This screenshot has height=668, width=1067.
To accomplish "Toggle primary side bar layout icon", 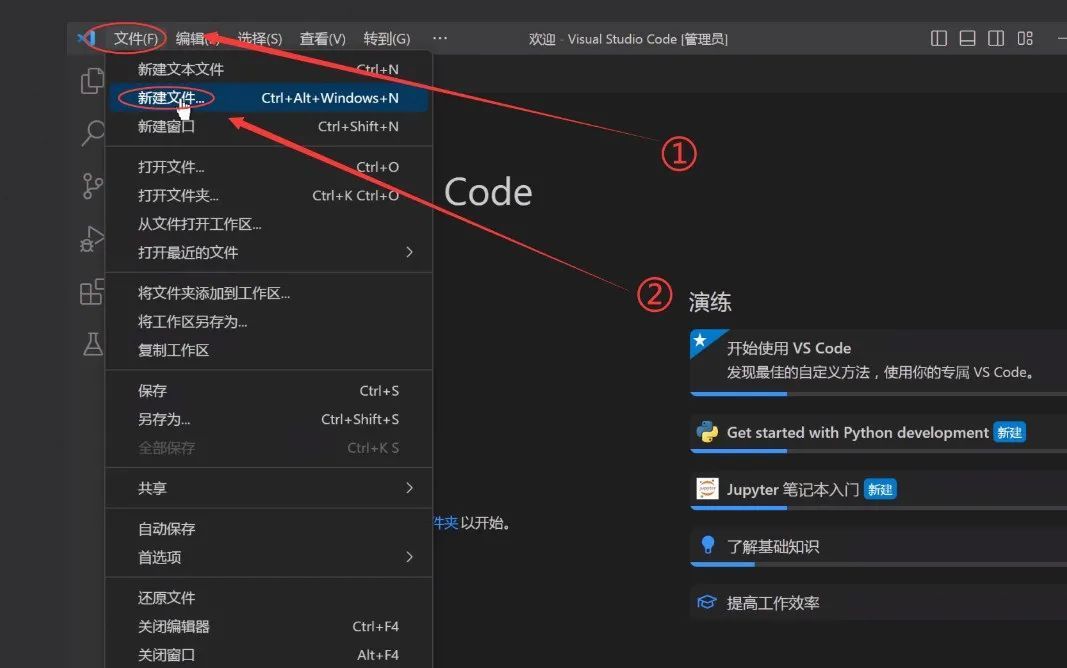I will pos(938,38).
